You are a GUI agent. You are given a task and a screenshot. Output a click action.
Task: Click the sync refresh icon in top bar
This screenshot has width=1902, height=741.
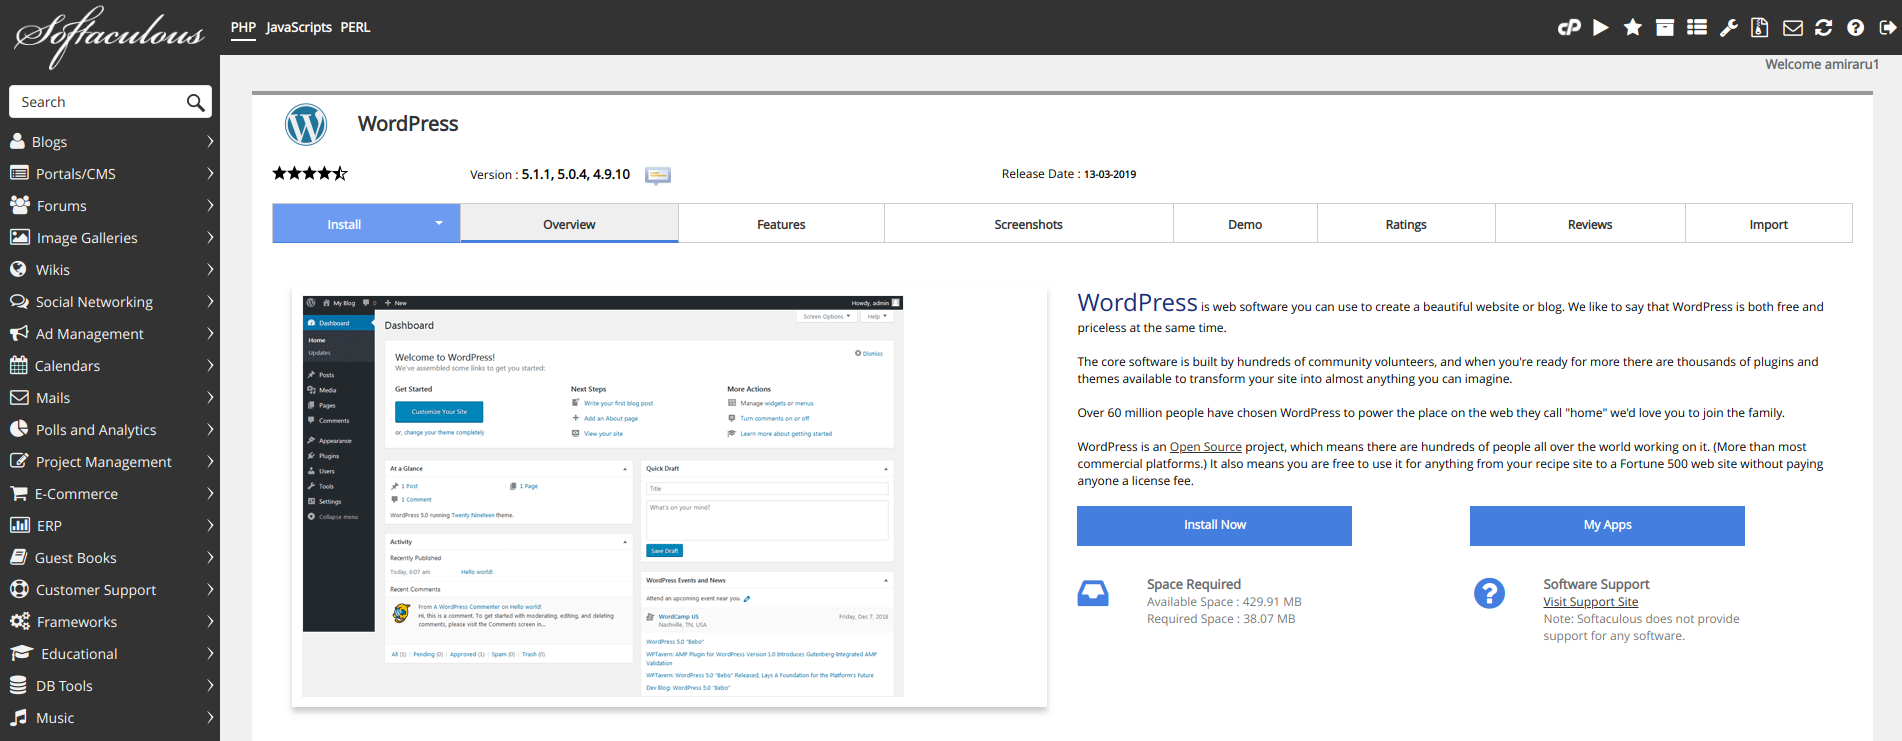1824,27
